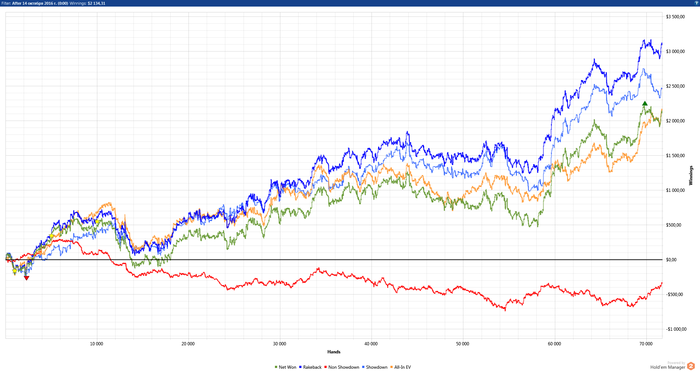The height and width of the screenshot is (372, 700).
Task: Click the -$500,00 axis label
Action: coord(674,294)
